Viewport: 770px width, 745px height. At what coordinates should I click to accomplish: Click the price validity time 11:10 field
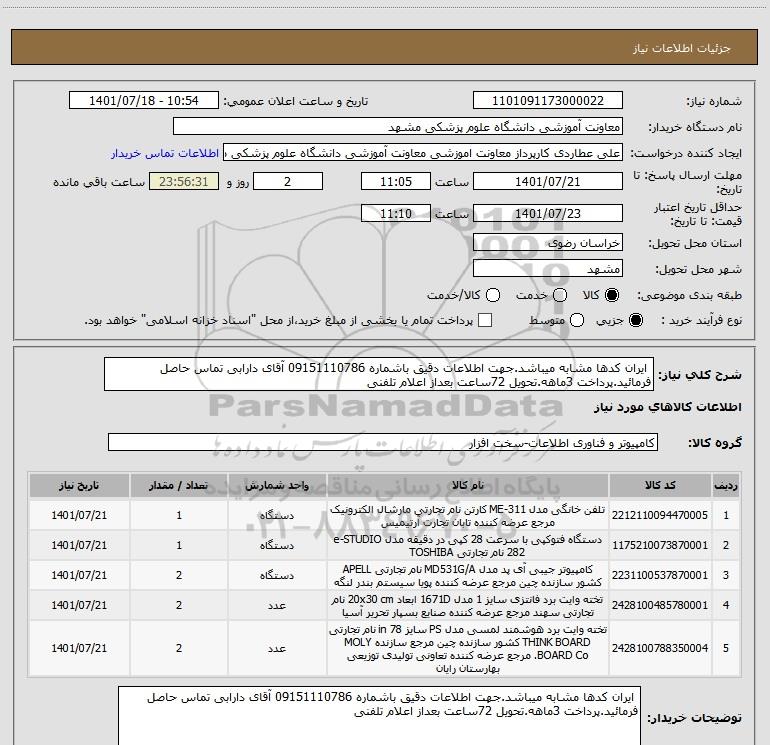[x=396, y=213]
